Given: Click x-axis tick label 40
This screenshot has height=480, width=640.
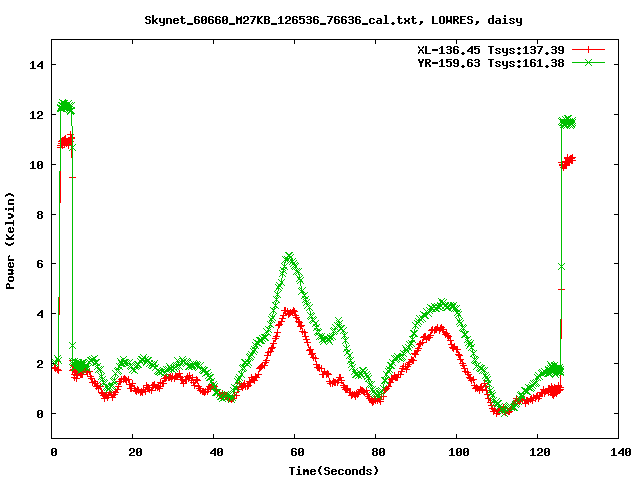Looking at the screenshot, I should coord(216,452).
